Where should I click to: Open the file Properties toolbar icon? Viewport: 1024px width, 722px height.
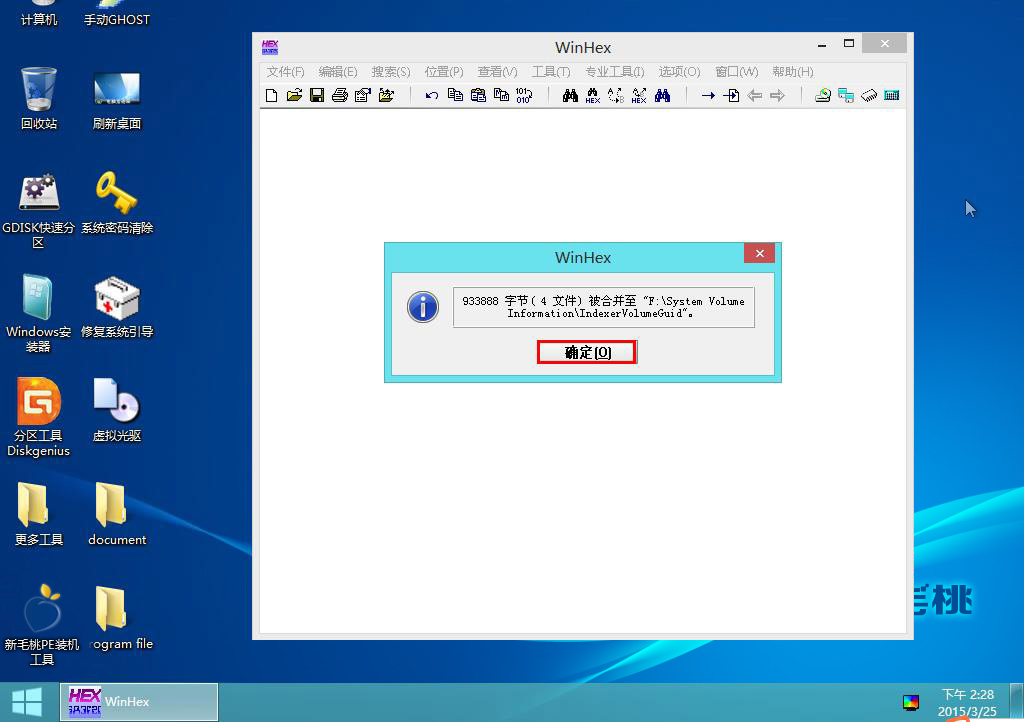click(x=362, y=95)
